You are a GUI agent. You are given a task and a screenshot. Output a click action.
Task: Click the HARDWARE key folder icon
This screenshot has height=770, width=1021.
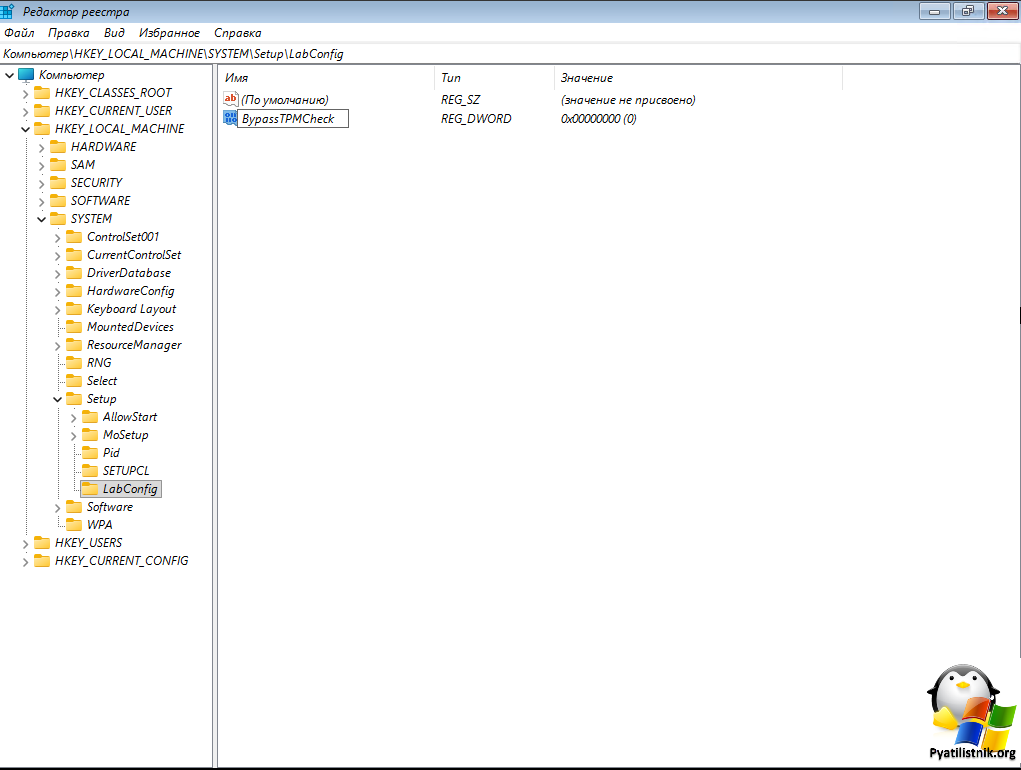[58, 147]
